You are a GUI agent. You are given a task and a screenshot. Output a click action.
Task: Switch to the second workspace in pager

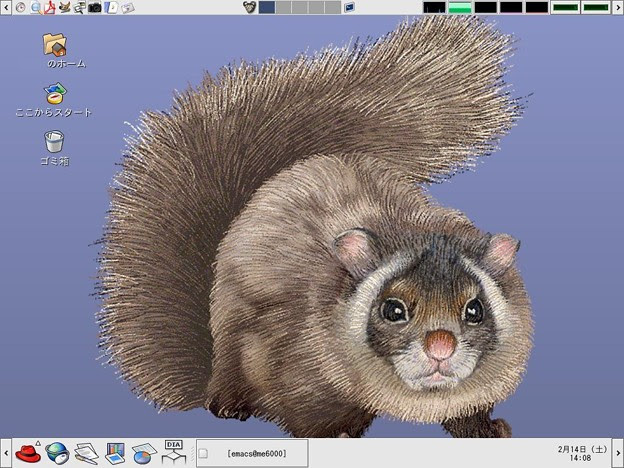coord(283,7)
